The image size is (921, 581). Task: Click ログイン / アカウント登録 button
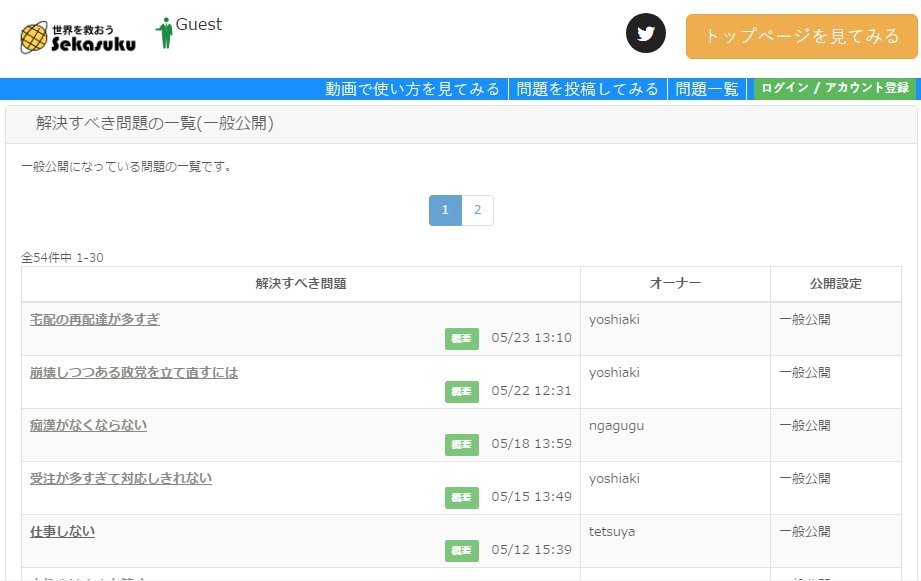click(x=834, y=89)
